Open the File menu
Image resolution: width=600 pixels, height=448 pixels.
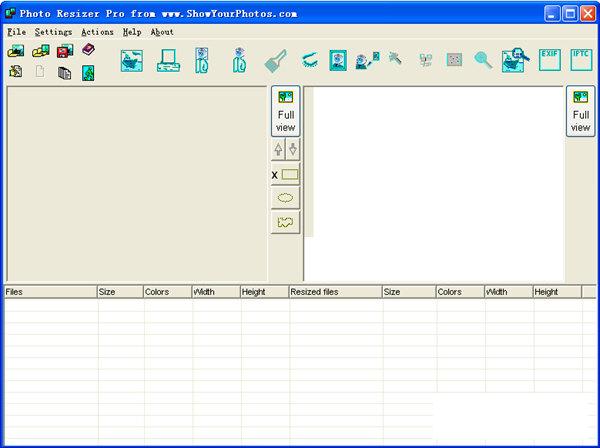(x=16, y=32)
